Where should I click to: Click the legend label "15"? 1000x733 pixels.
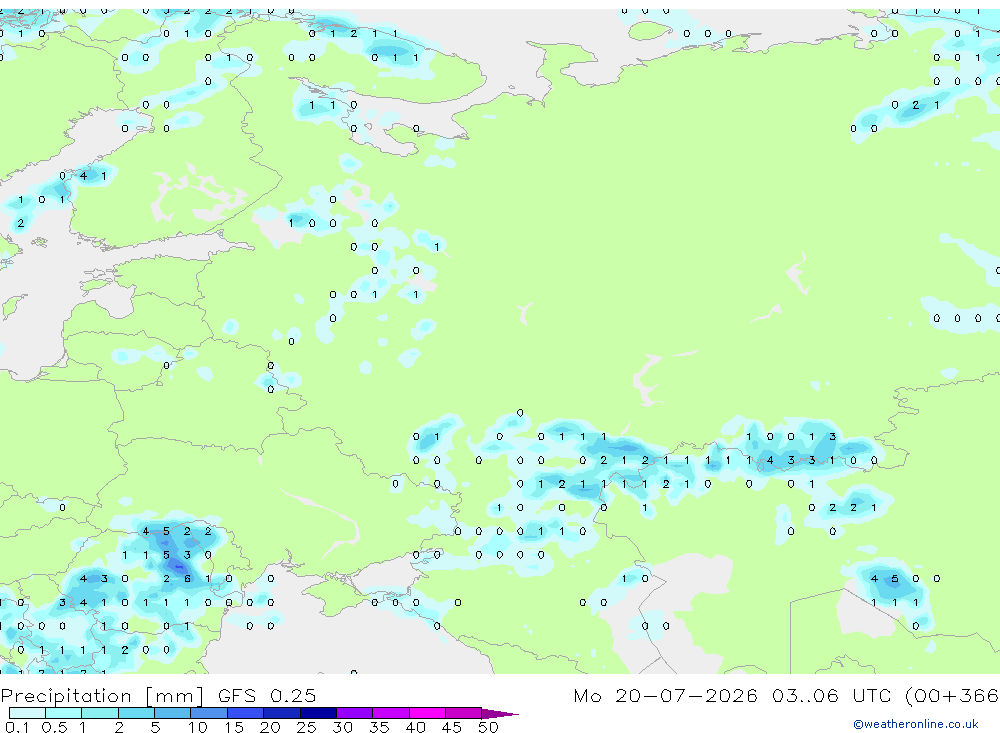click(234, 727)
